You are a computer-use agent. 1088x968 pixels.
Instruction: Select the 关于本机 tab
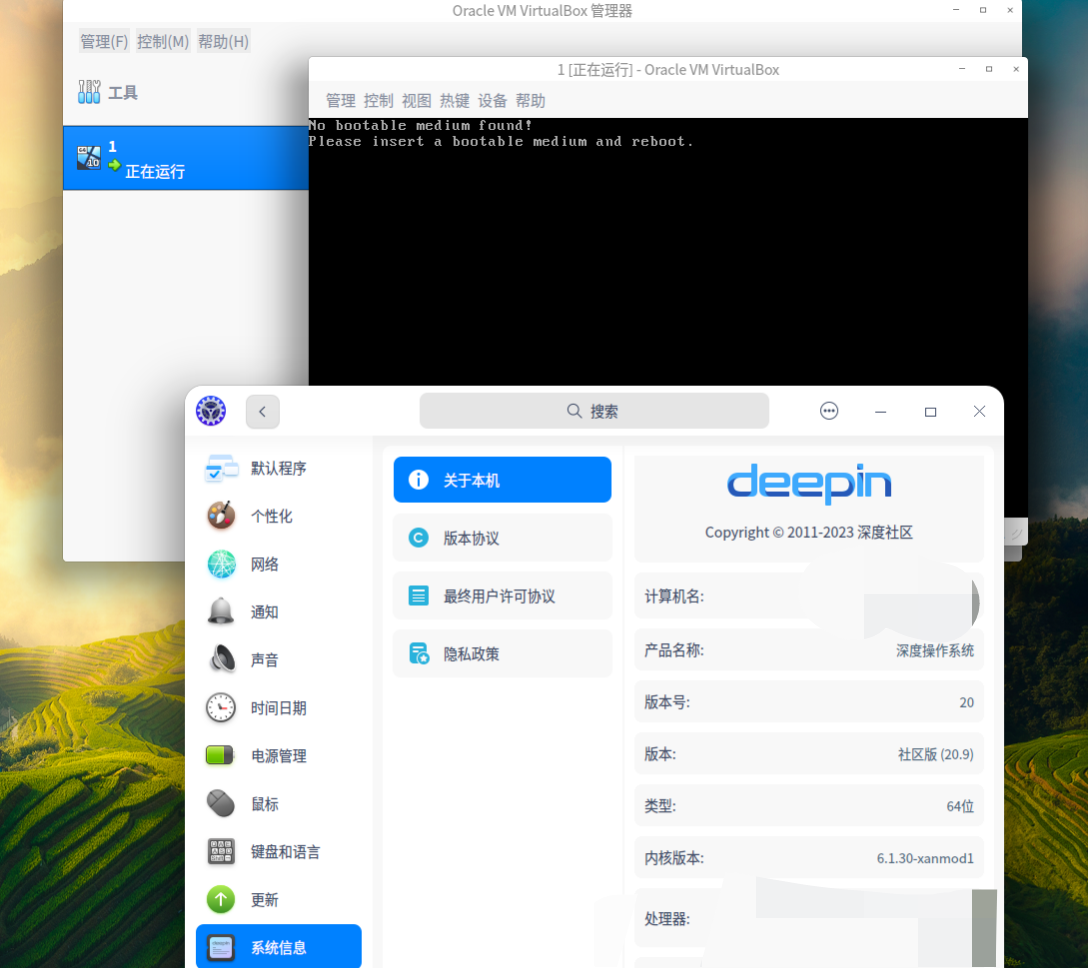click(x=502, y=479)
